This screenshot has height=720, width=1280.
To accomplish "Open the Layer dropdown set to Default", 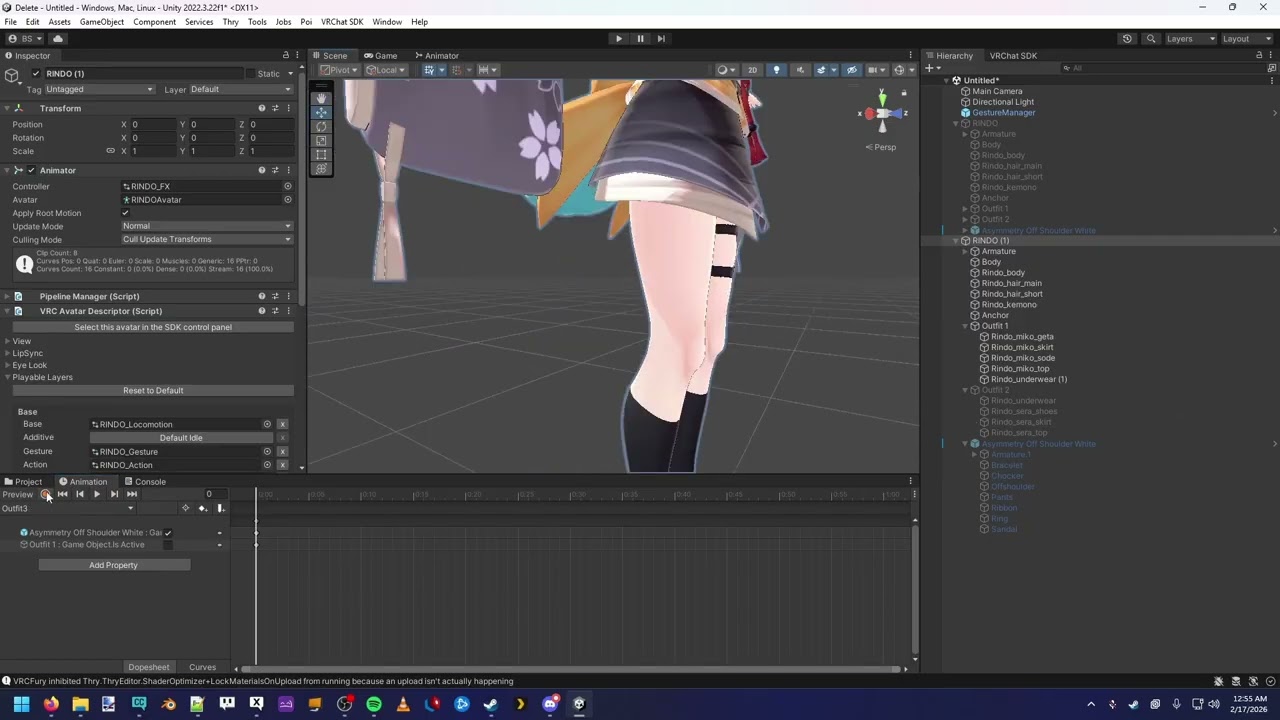I will (x=241, y=89).
